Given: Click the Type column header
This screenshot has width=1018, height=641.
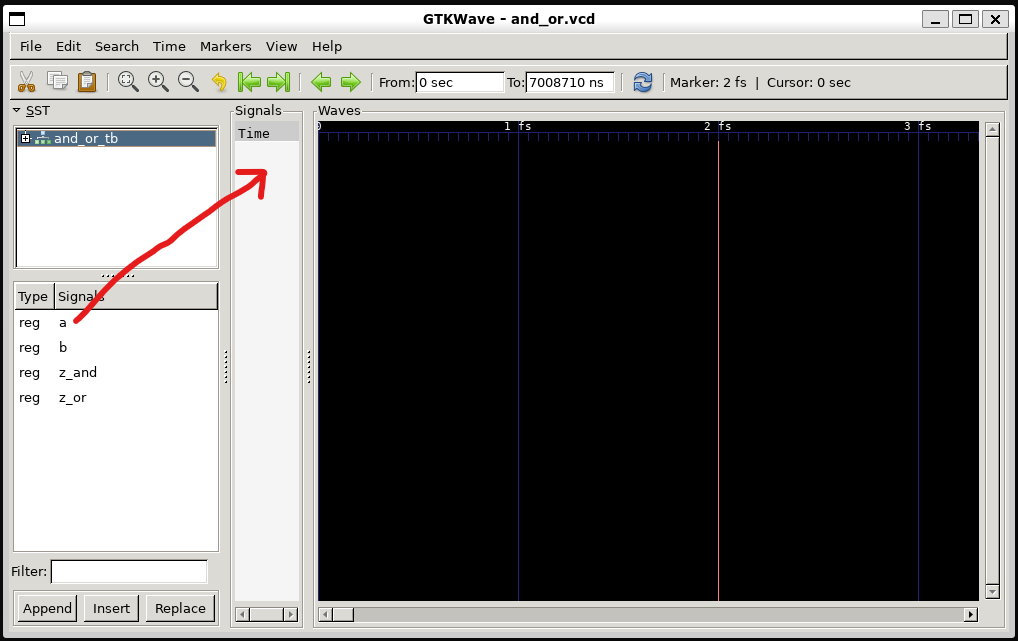Looking at the screenshot, I should tap(34, 296).
